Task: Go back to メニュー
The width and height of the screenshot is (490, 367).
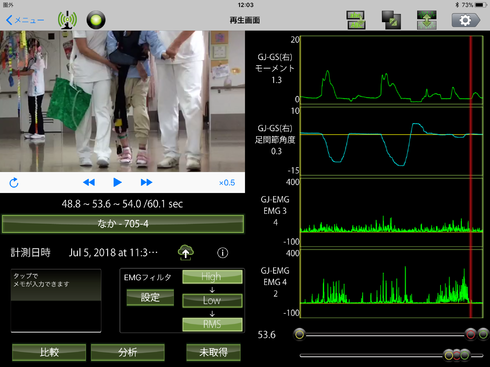Action: pos(25,20)
